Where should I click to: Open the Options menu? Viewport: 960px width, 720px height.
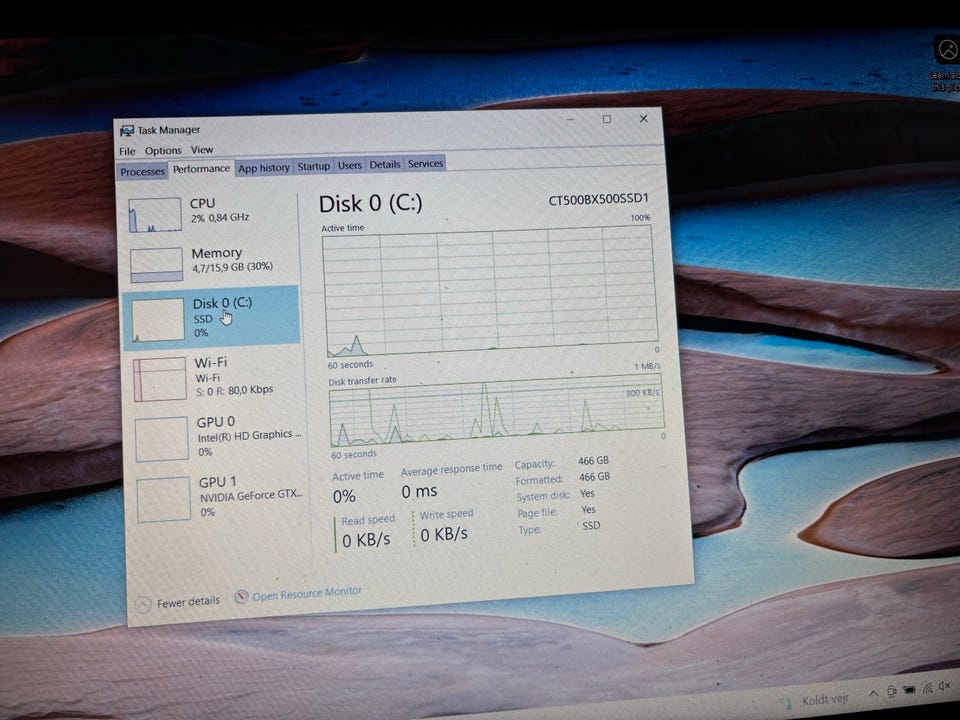(163, 151)
